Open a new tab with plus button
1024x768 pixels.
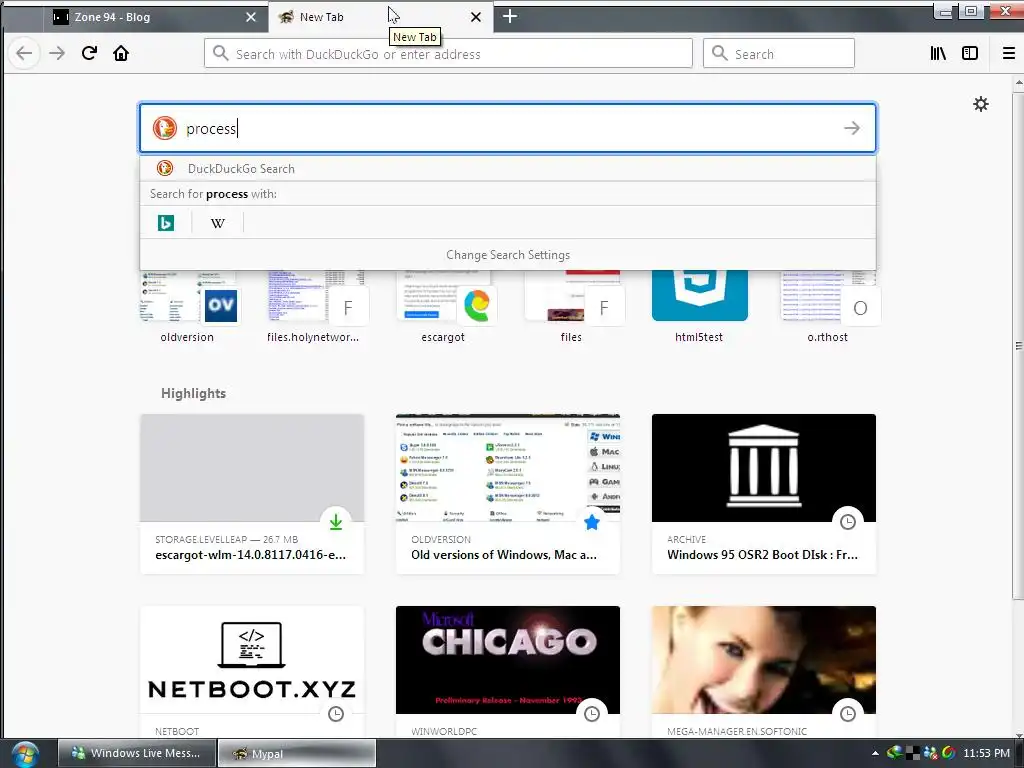(x=510, y=17)
